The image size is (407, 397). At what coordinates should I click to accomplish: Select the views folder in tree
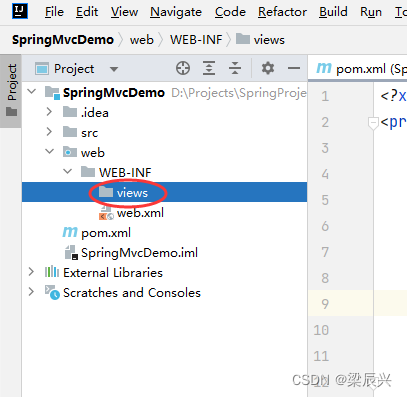tap(164, 192)
